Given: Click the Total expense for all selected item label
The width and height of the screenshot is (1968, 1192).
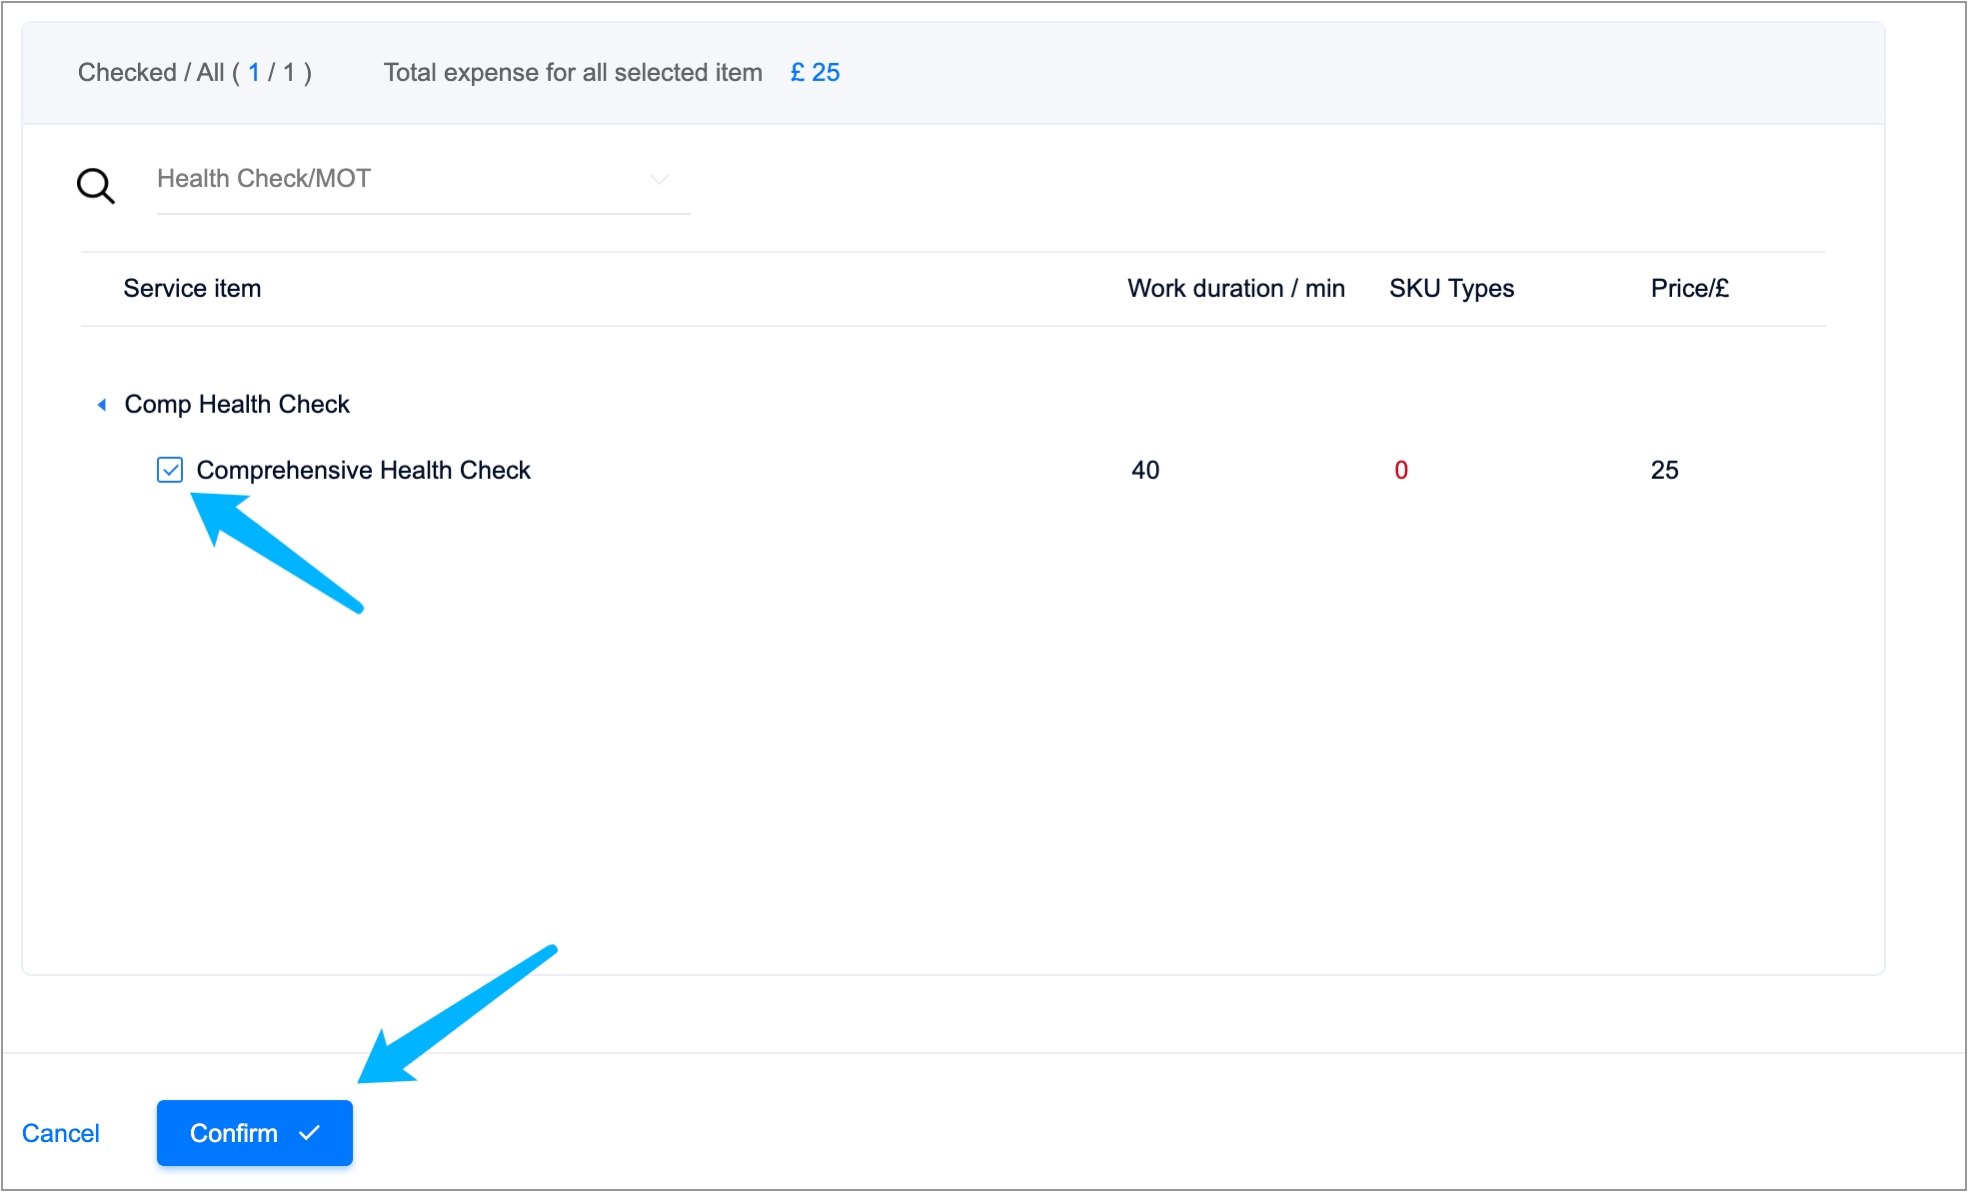Looking at the screenshot, I should pyautogui.click(x=573, y=73).
